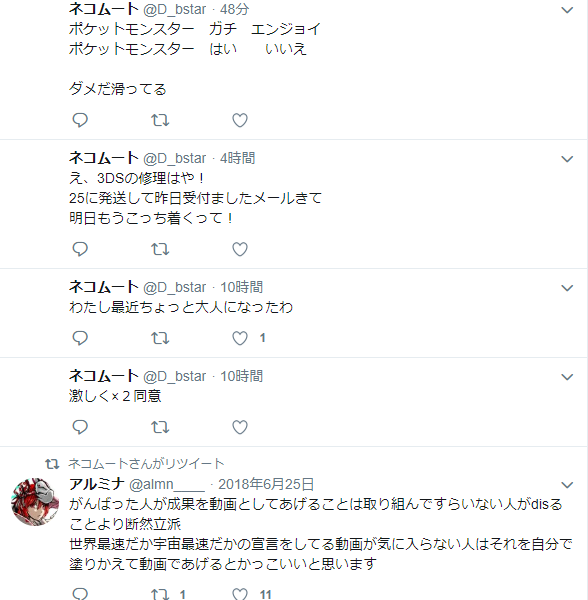Expand the options chevron for 大人になったわ tweet
Image resolution: width=588 pixels, height=600 pixels.
click(x=567, y=288)
